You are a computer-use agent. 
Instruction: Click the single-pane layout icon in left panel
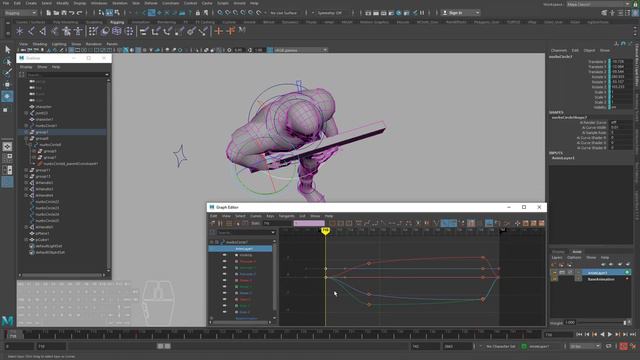pos(7,147)
